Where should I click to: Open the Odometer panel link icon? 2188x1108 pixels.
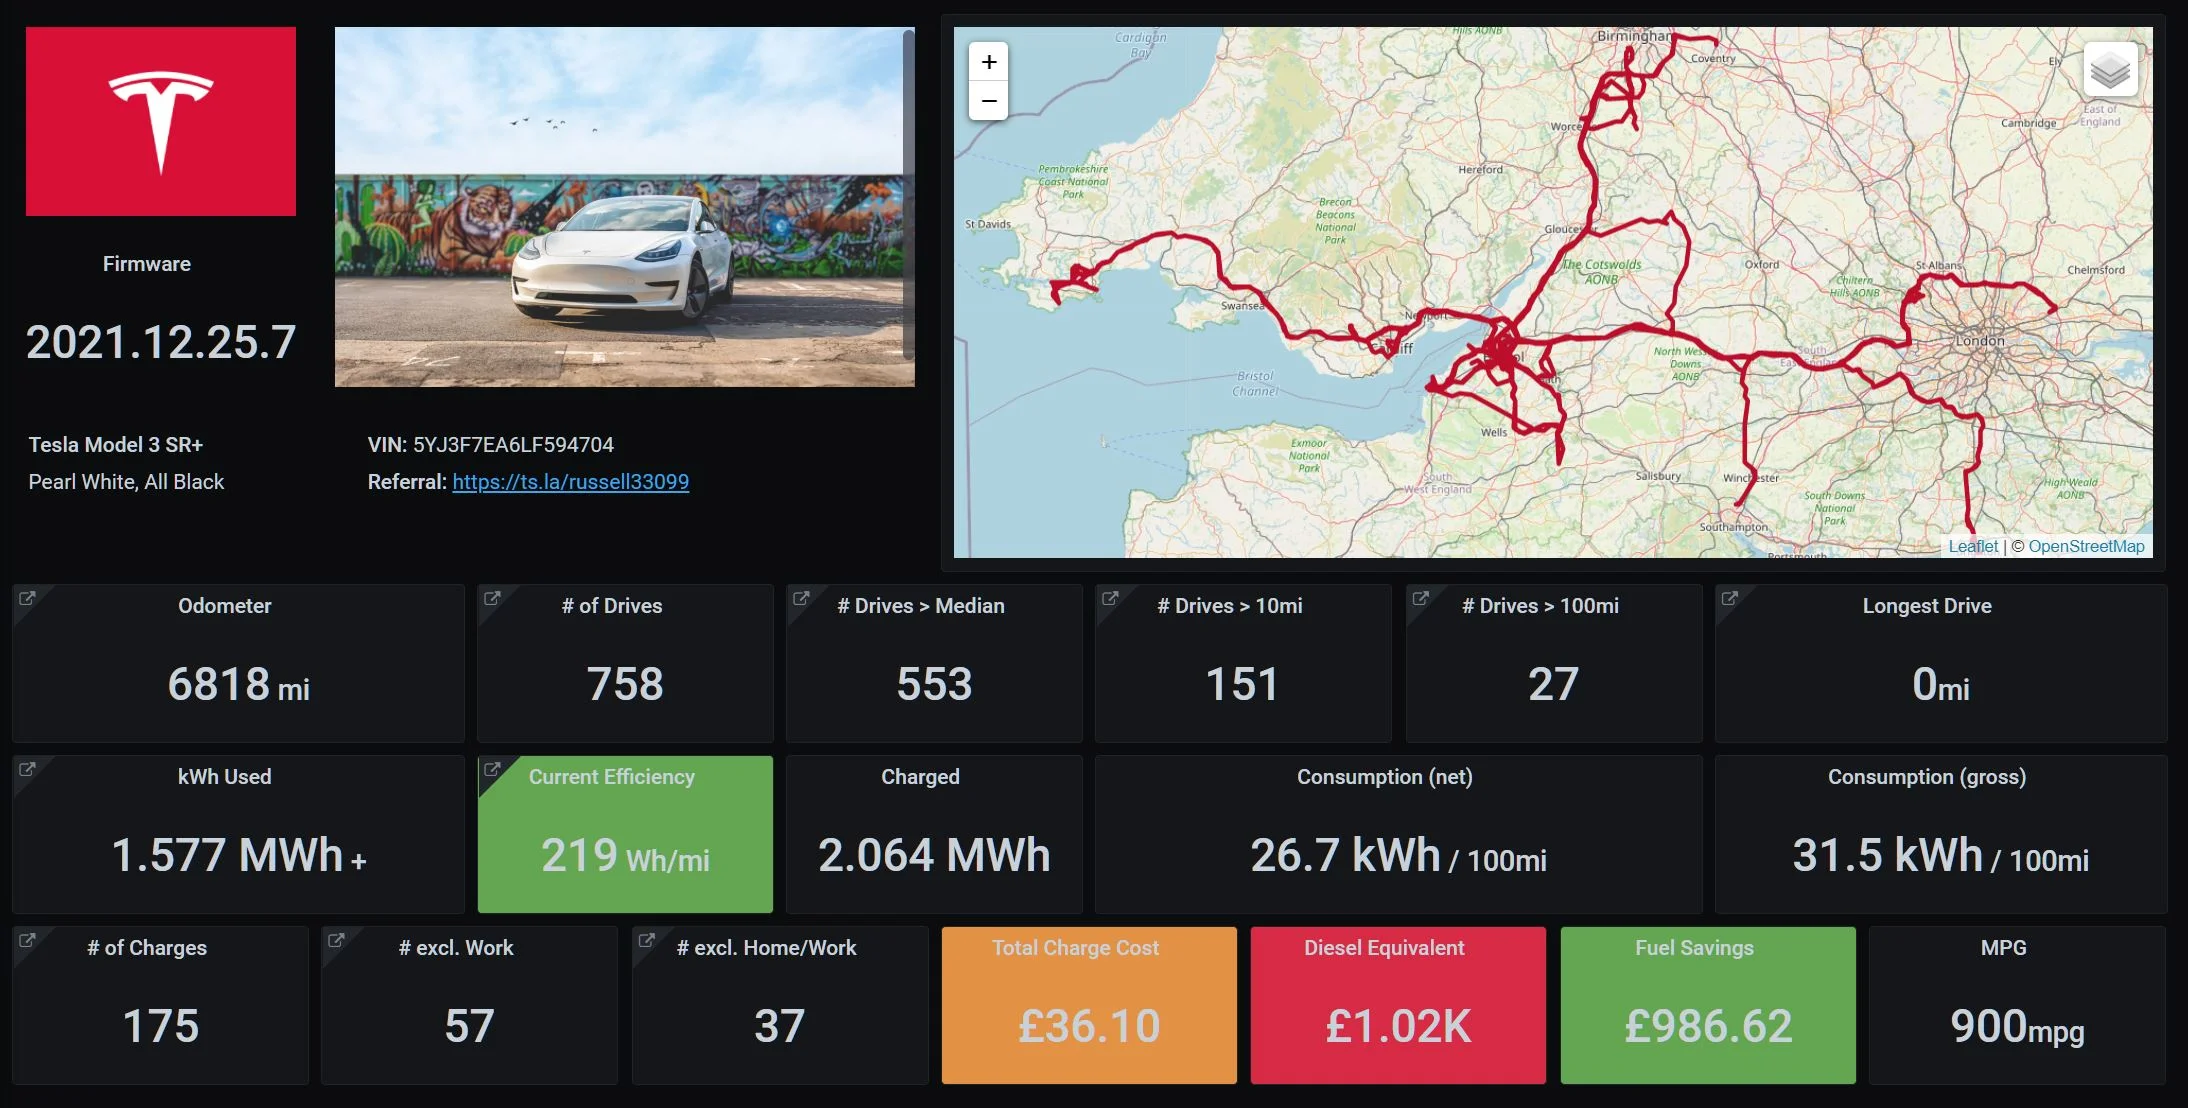[x=27, y=598]
